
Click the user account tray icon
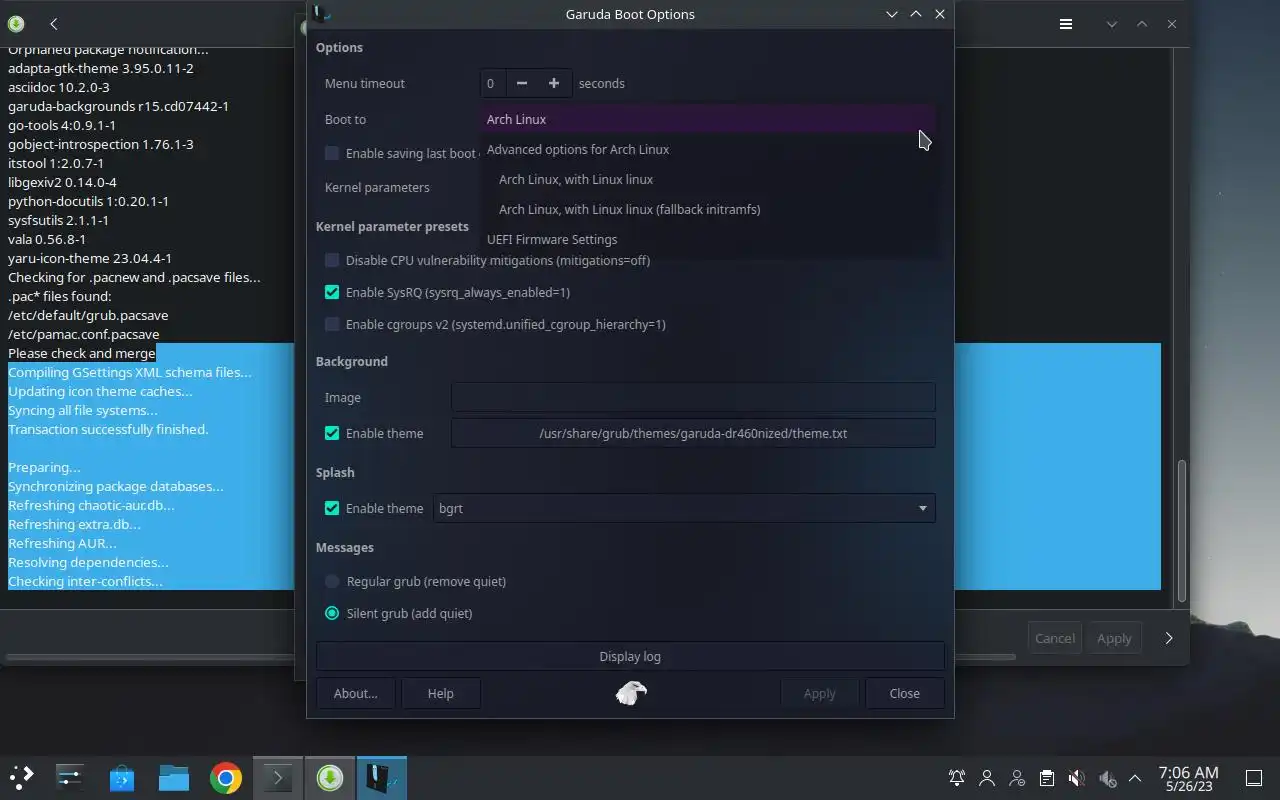click(987, 778)
